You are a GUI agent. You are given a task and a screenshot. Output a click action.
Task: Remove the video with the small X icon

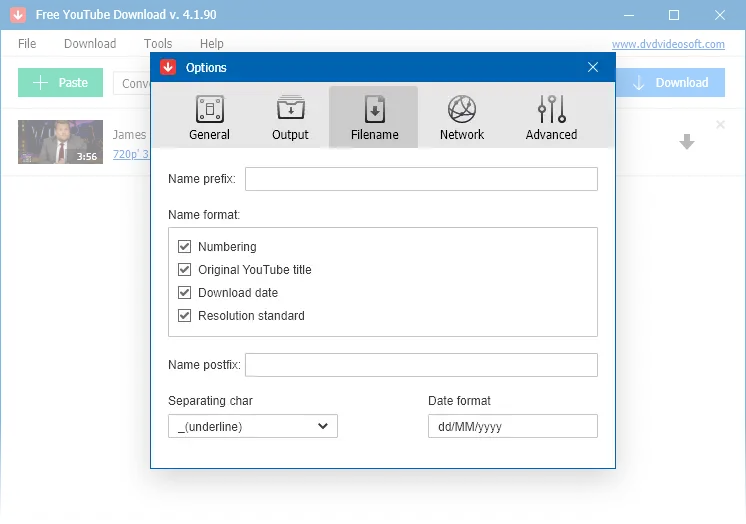pyautogui.click(x=720, y=125)
